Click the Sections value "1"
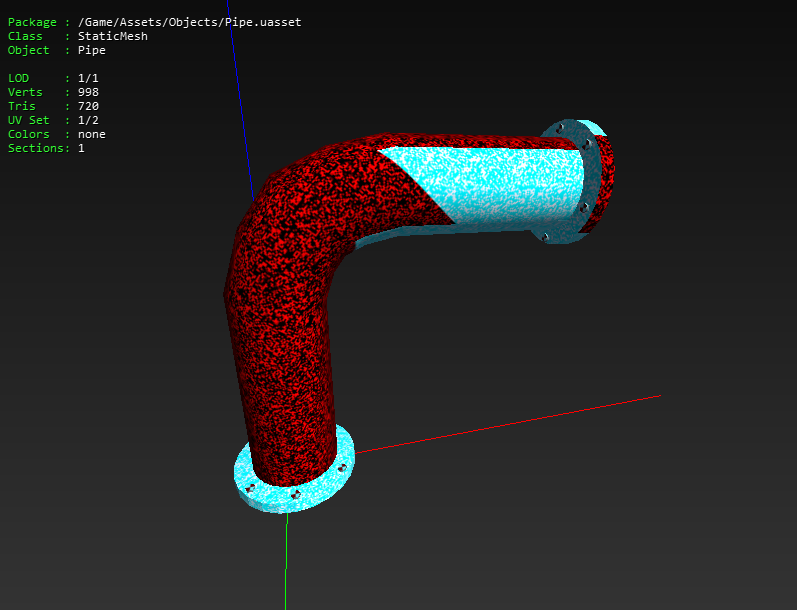797x610 pixels. click(81, 148)
